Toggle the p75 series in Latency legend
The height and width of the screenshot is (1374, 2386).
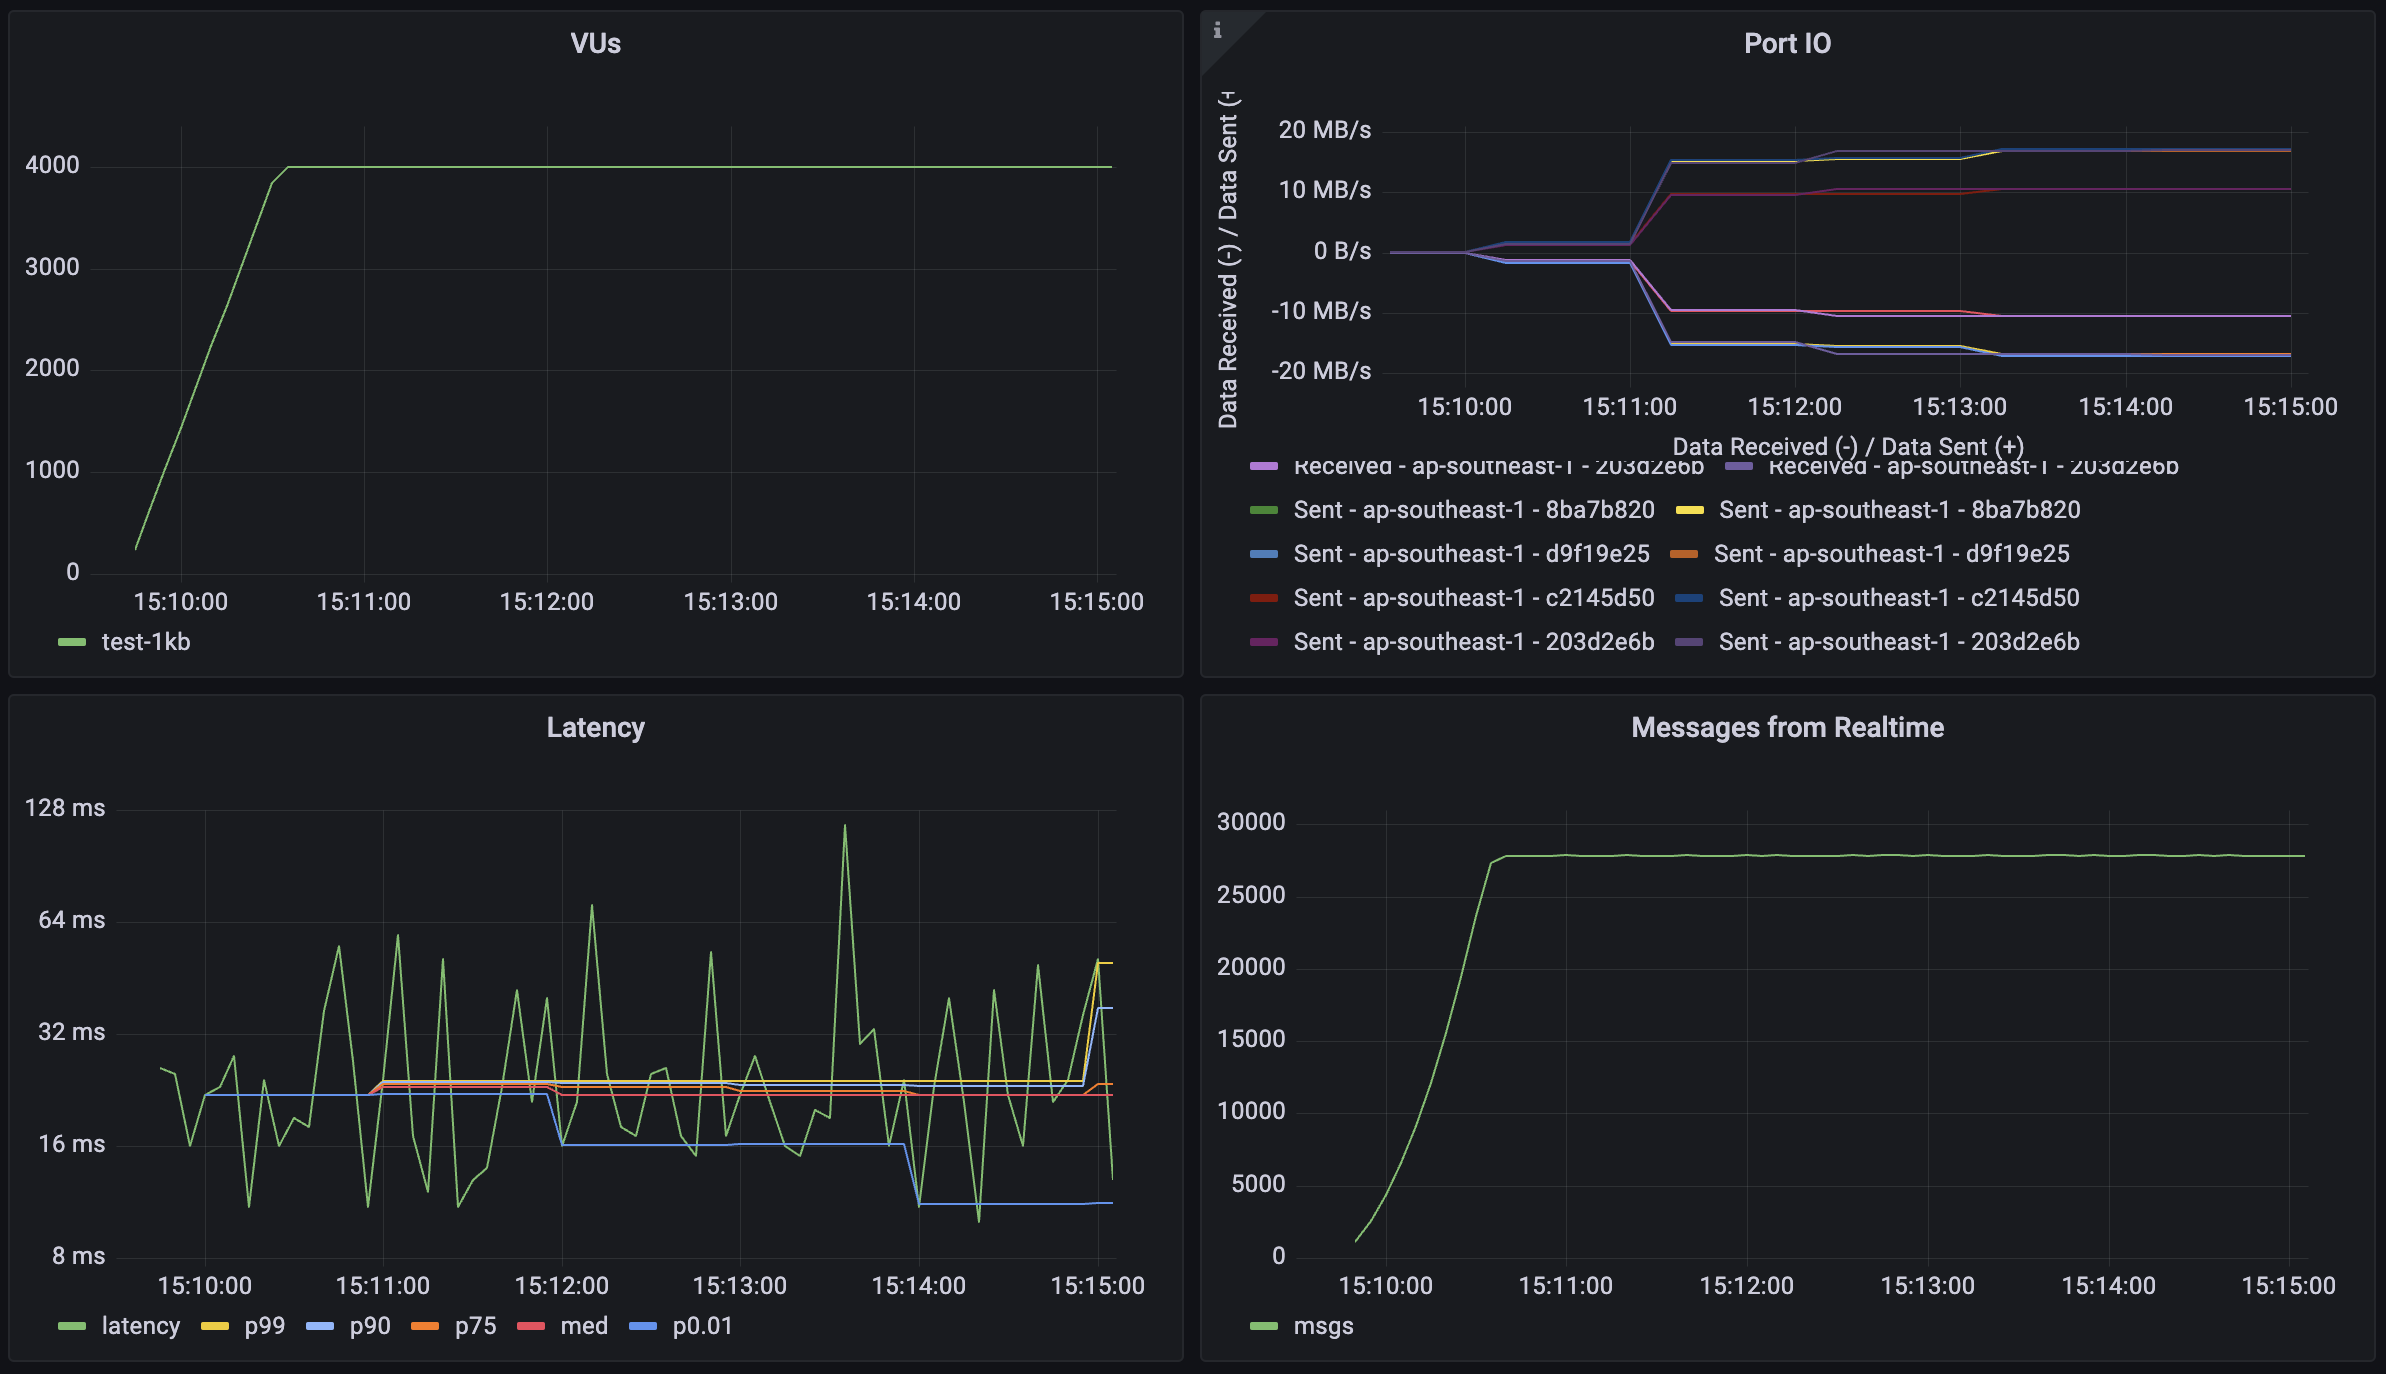click(475, 1326)
